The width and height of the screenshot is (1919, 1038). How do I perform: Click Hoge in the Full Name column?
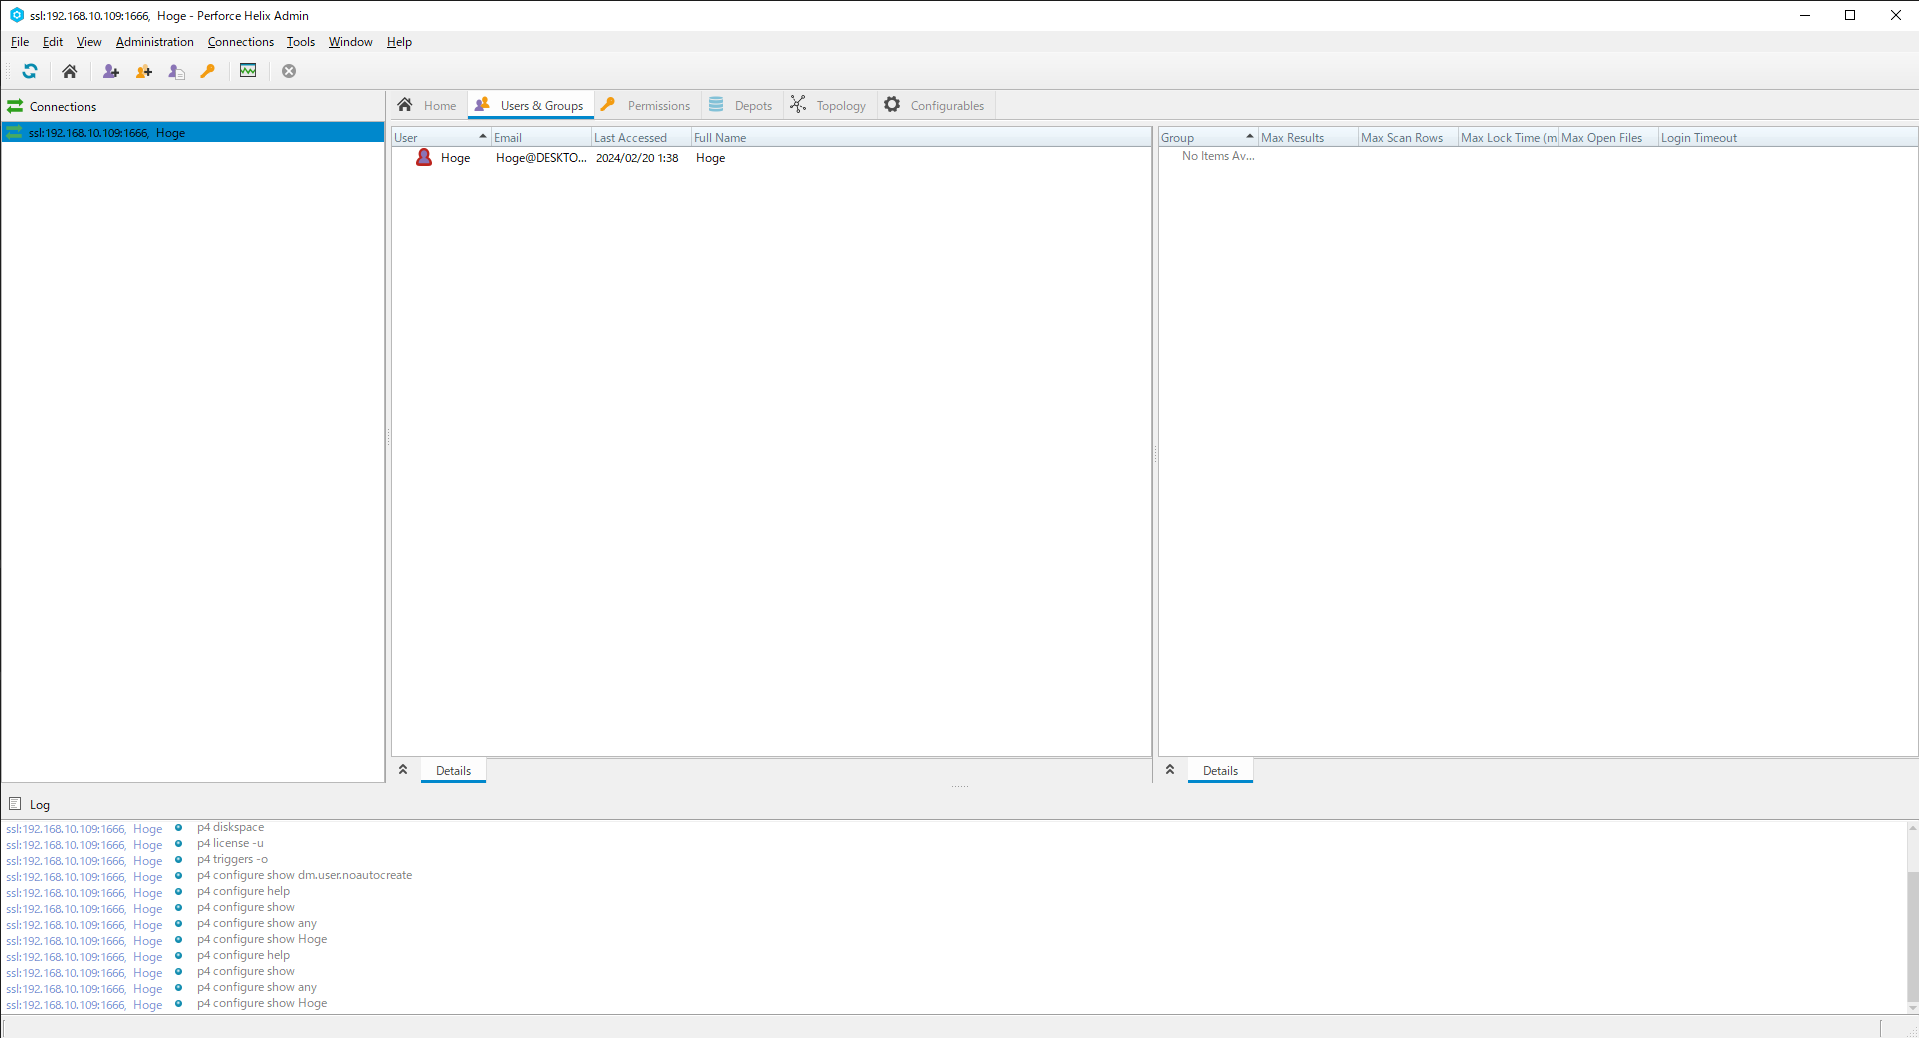tap(711, 158)
